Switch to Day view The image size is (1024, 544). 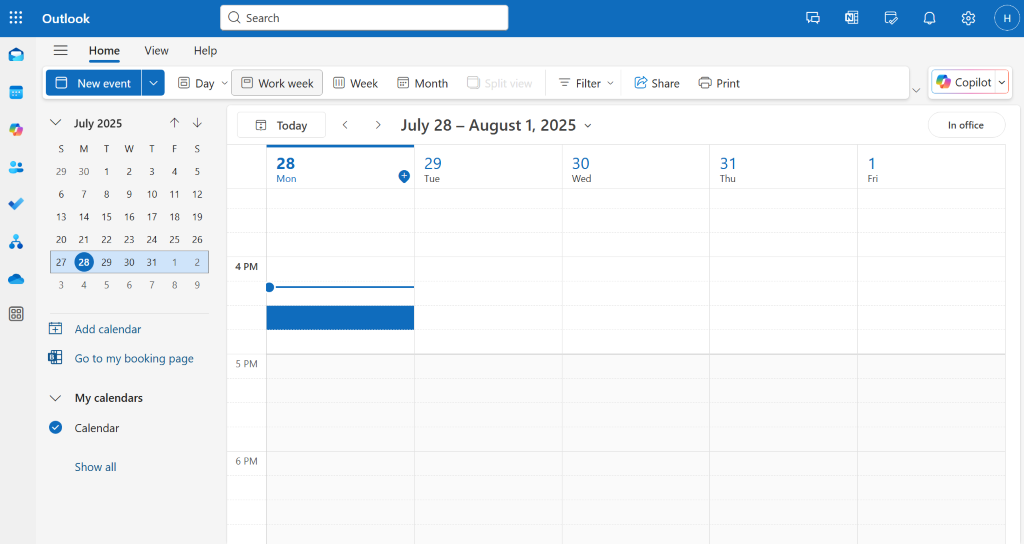click(x=196, y=83)
